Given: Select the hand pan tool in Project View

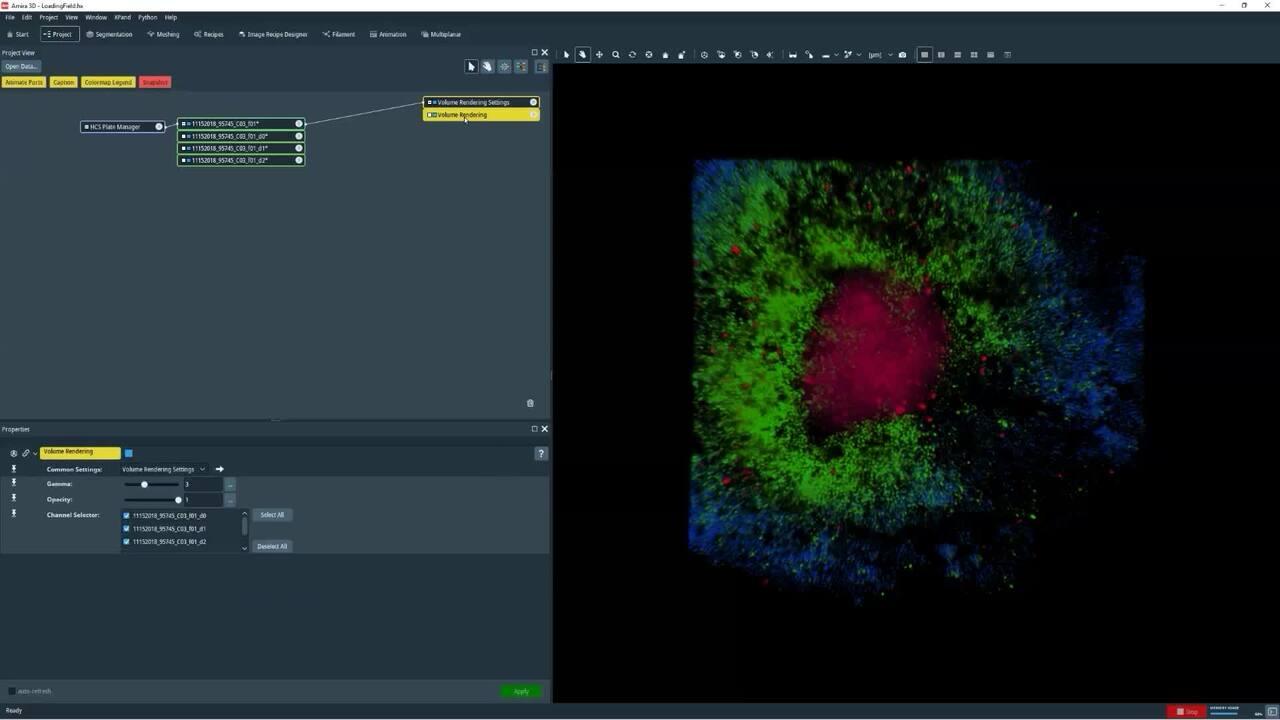Looking at the screenshot, I should click(x=488, y=67).
